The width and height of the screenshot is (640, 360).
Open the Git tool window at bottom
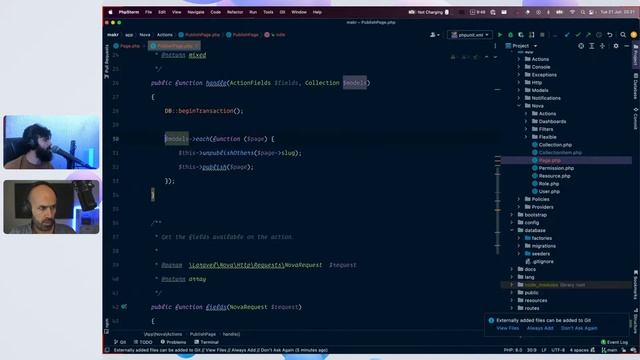[x=120, y=342]
